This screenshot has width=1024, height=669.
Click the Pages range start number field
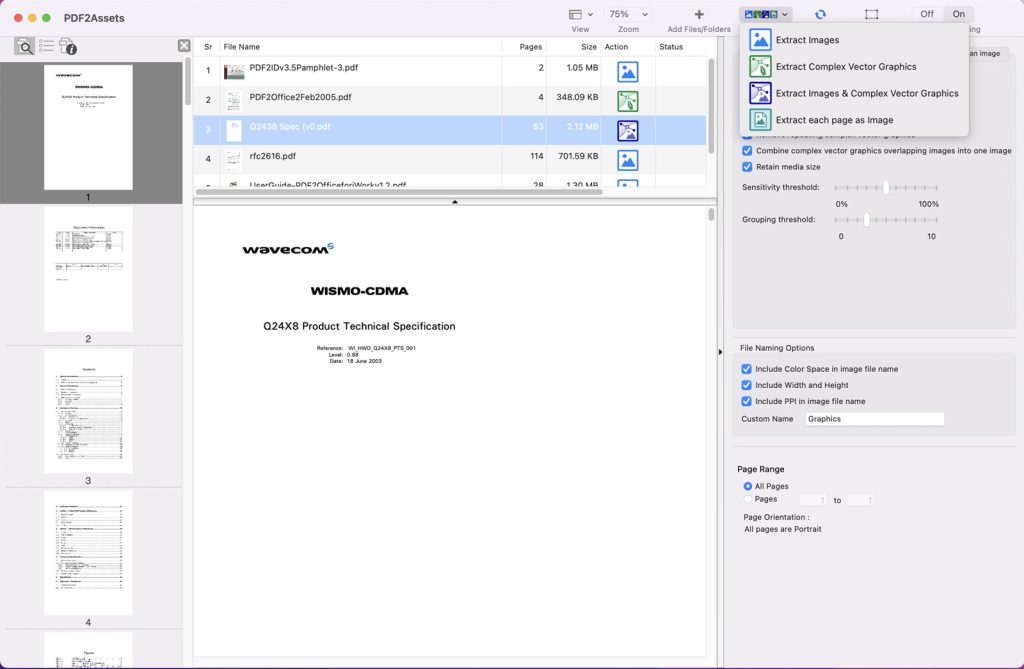pyautogui.click(x=813, y=500)
